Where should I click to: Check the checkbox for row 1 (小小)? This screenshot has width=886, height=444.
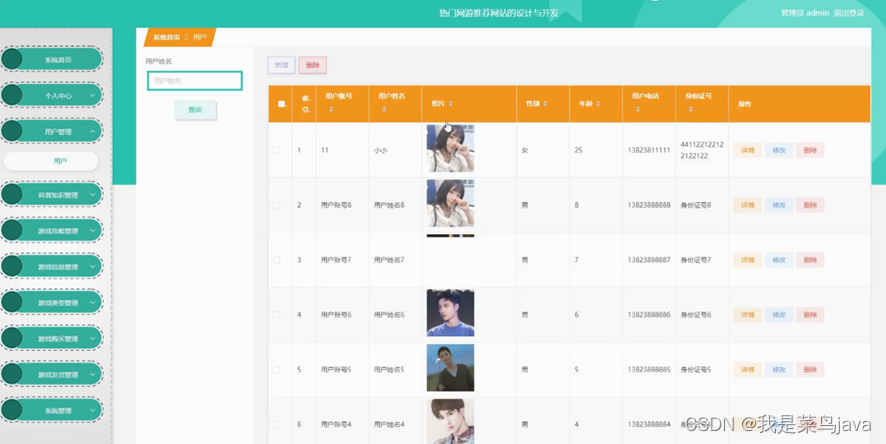tap(277, 150)
